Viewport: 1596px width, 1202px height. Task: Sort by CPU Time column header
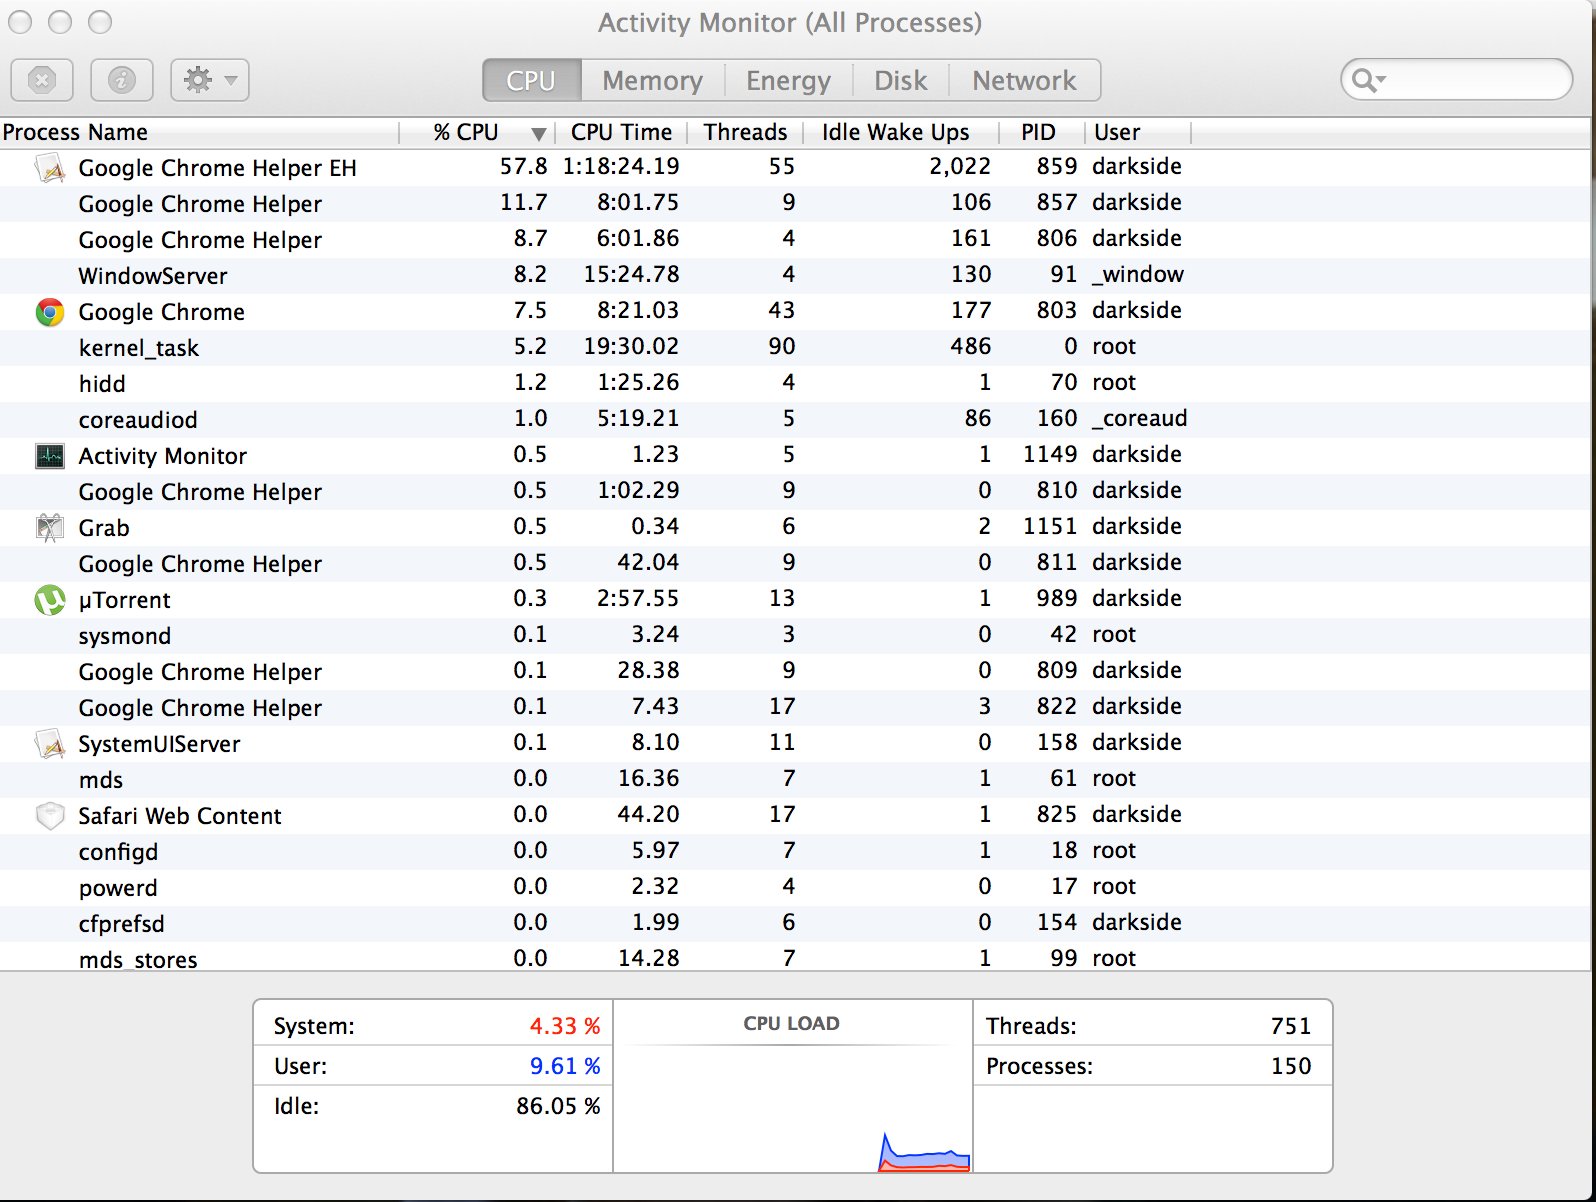tap(621, 132)
